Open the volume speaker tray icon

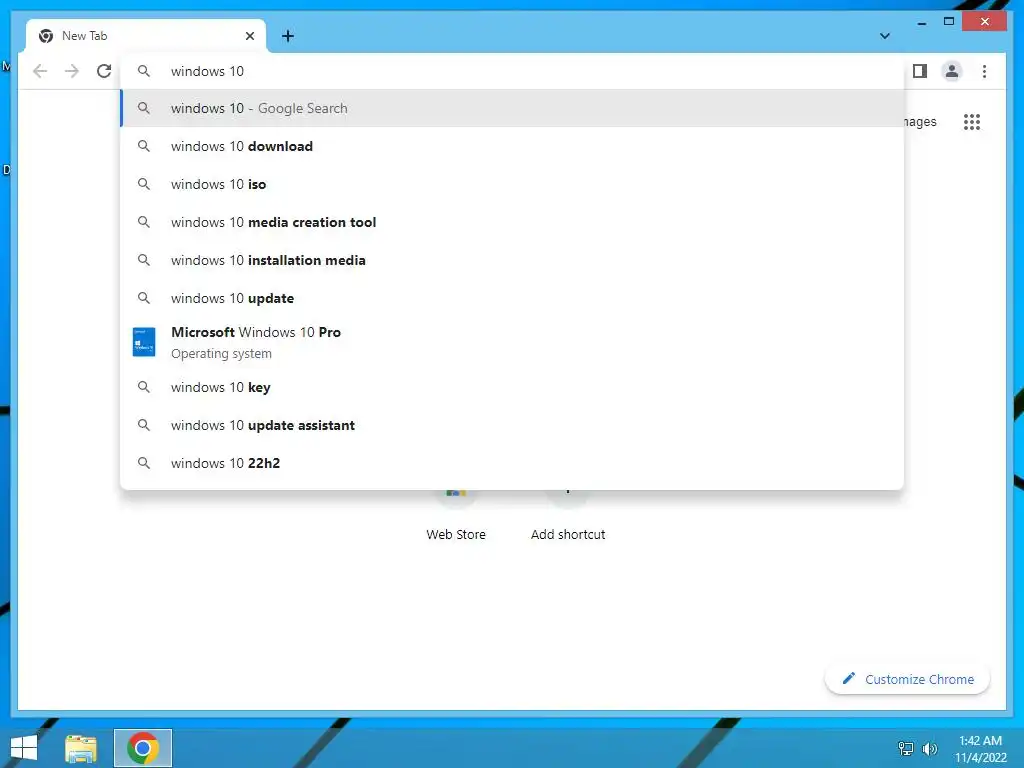click(x=930, y=748)
